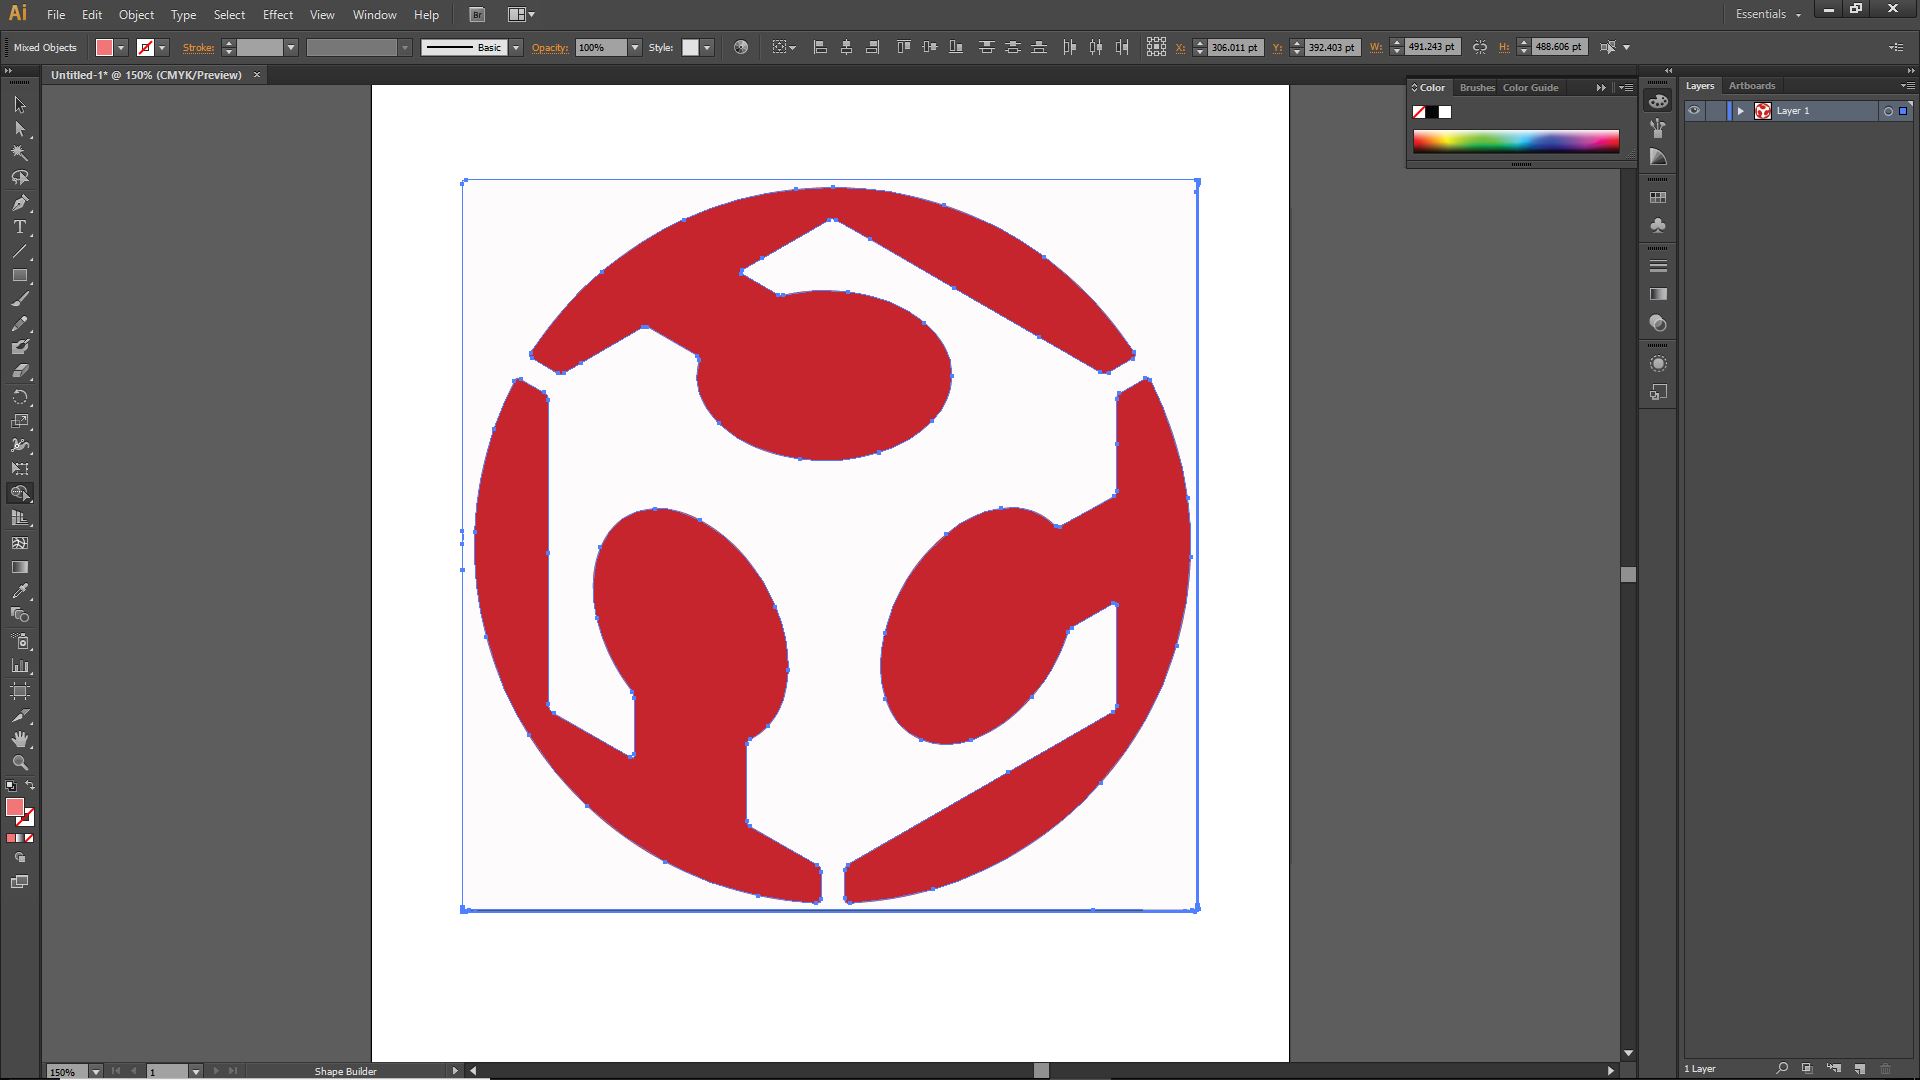Click the Stroke label link
This screenshot has height=1080, width=1920.
198,47
